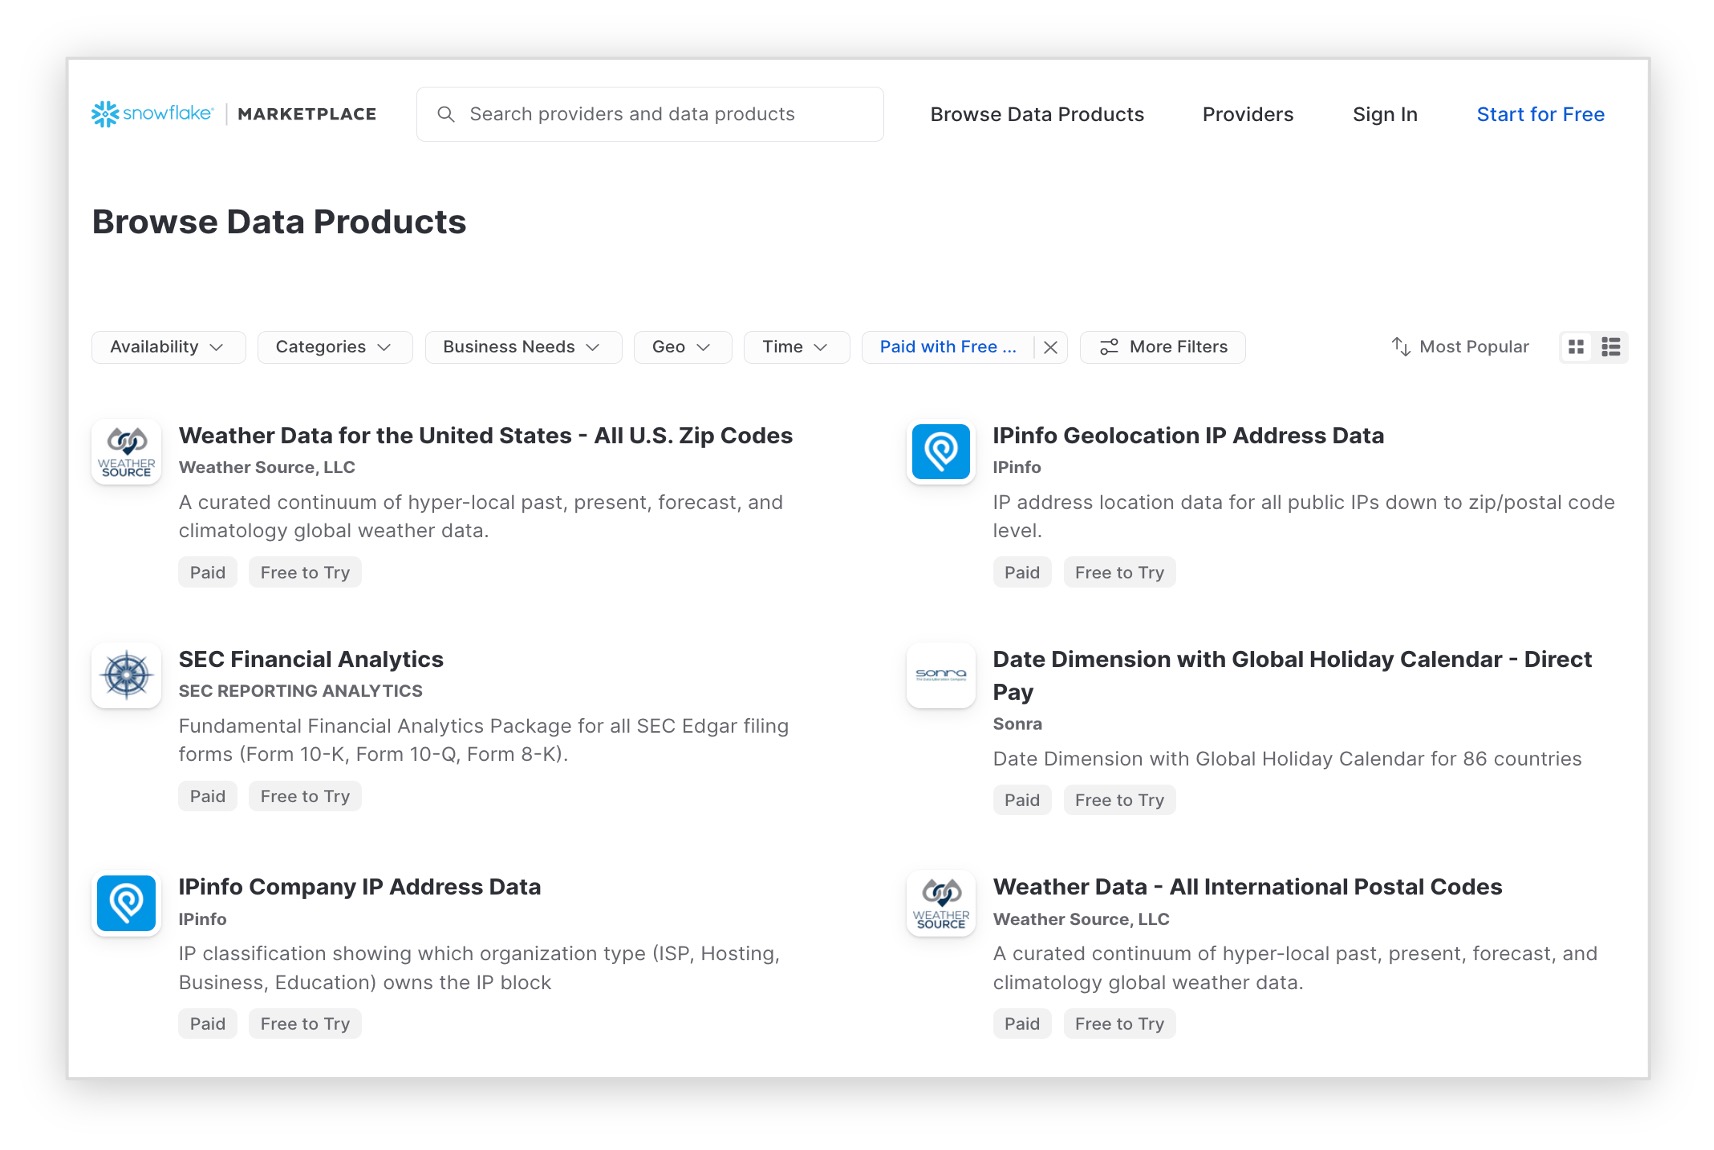Click the SEC Financial Analytics compass icon

(x=127, y=676)
